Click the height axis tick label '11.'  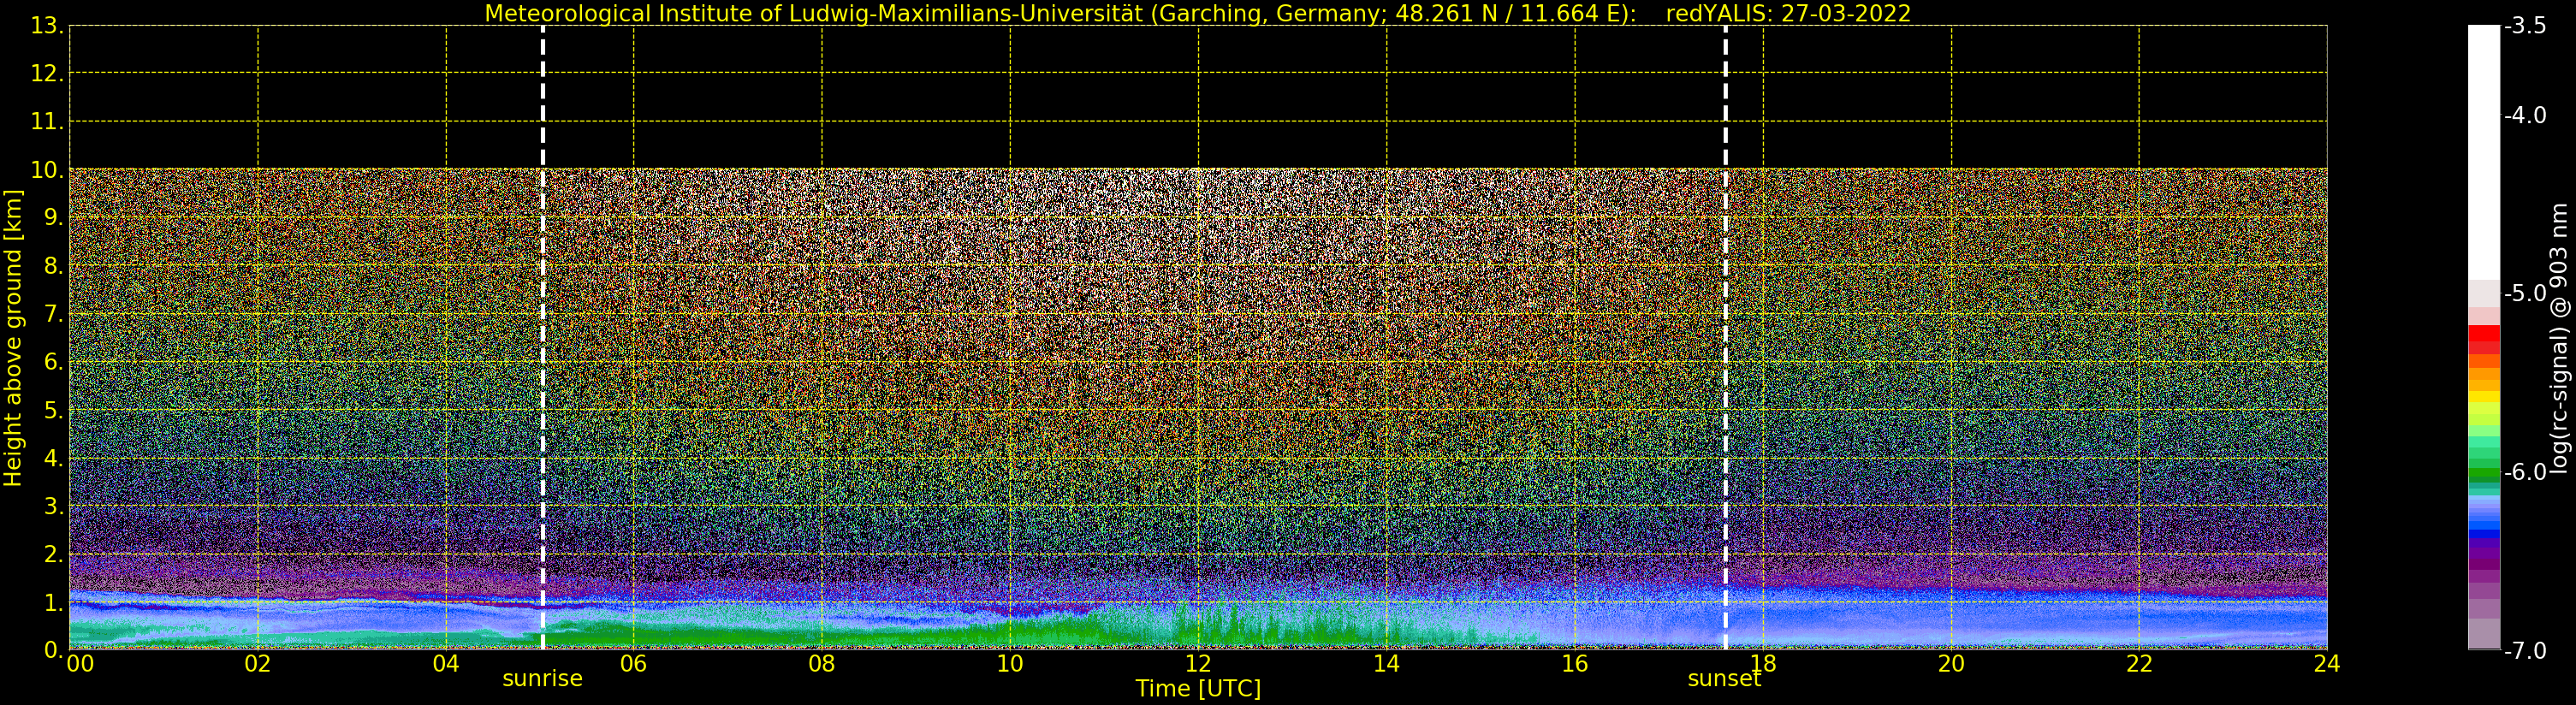click(47, 122)
